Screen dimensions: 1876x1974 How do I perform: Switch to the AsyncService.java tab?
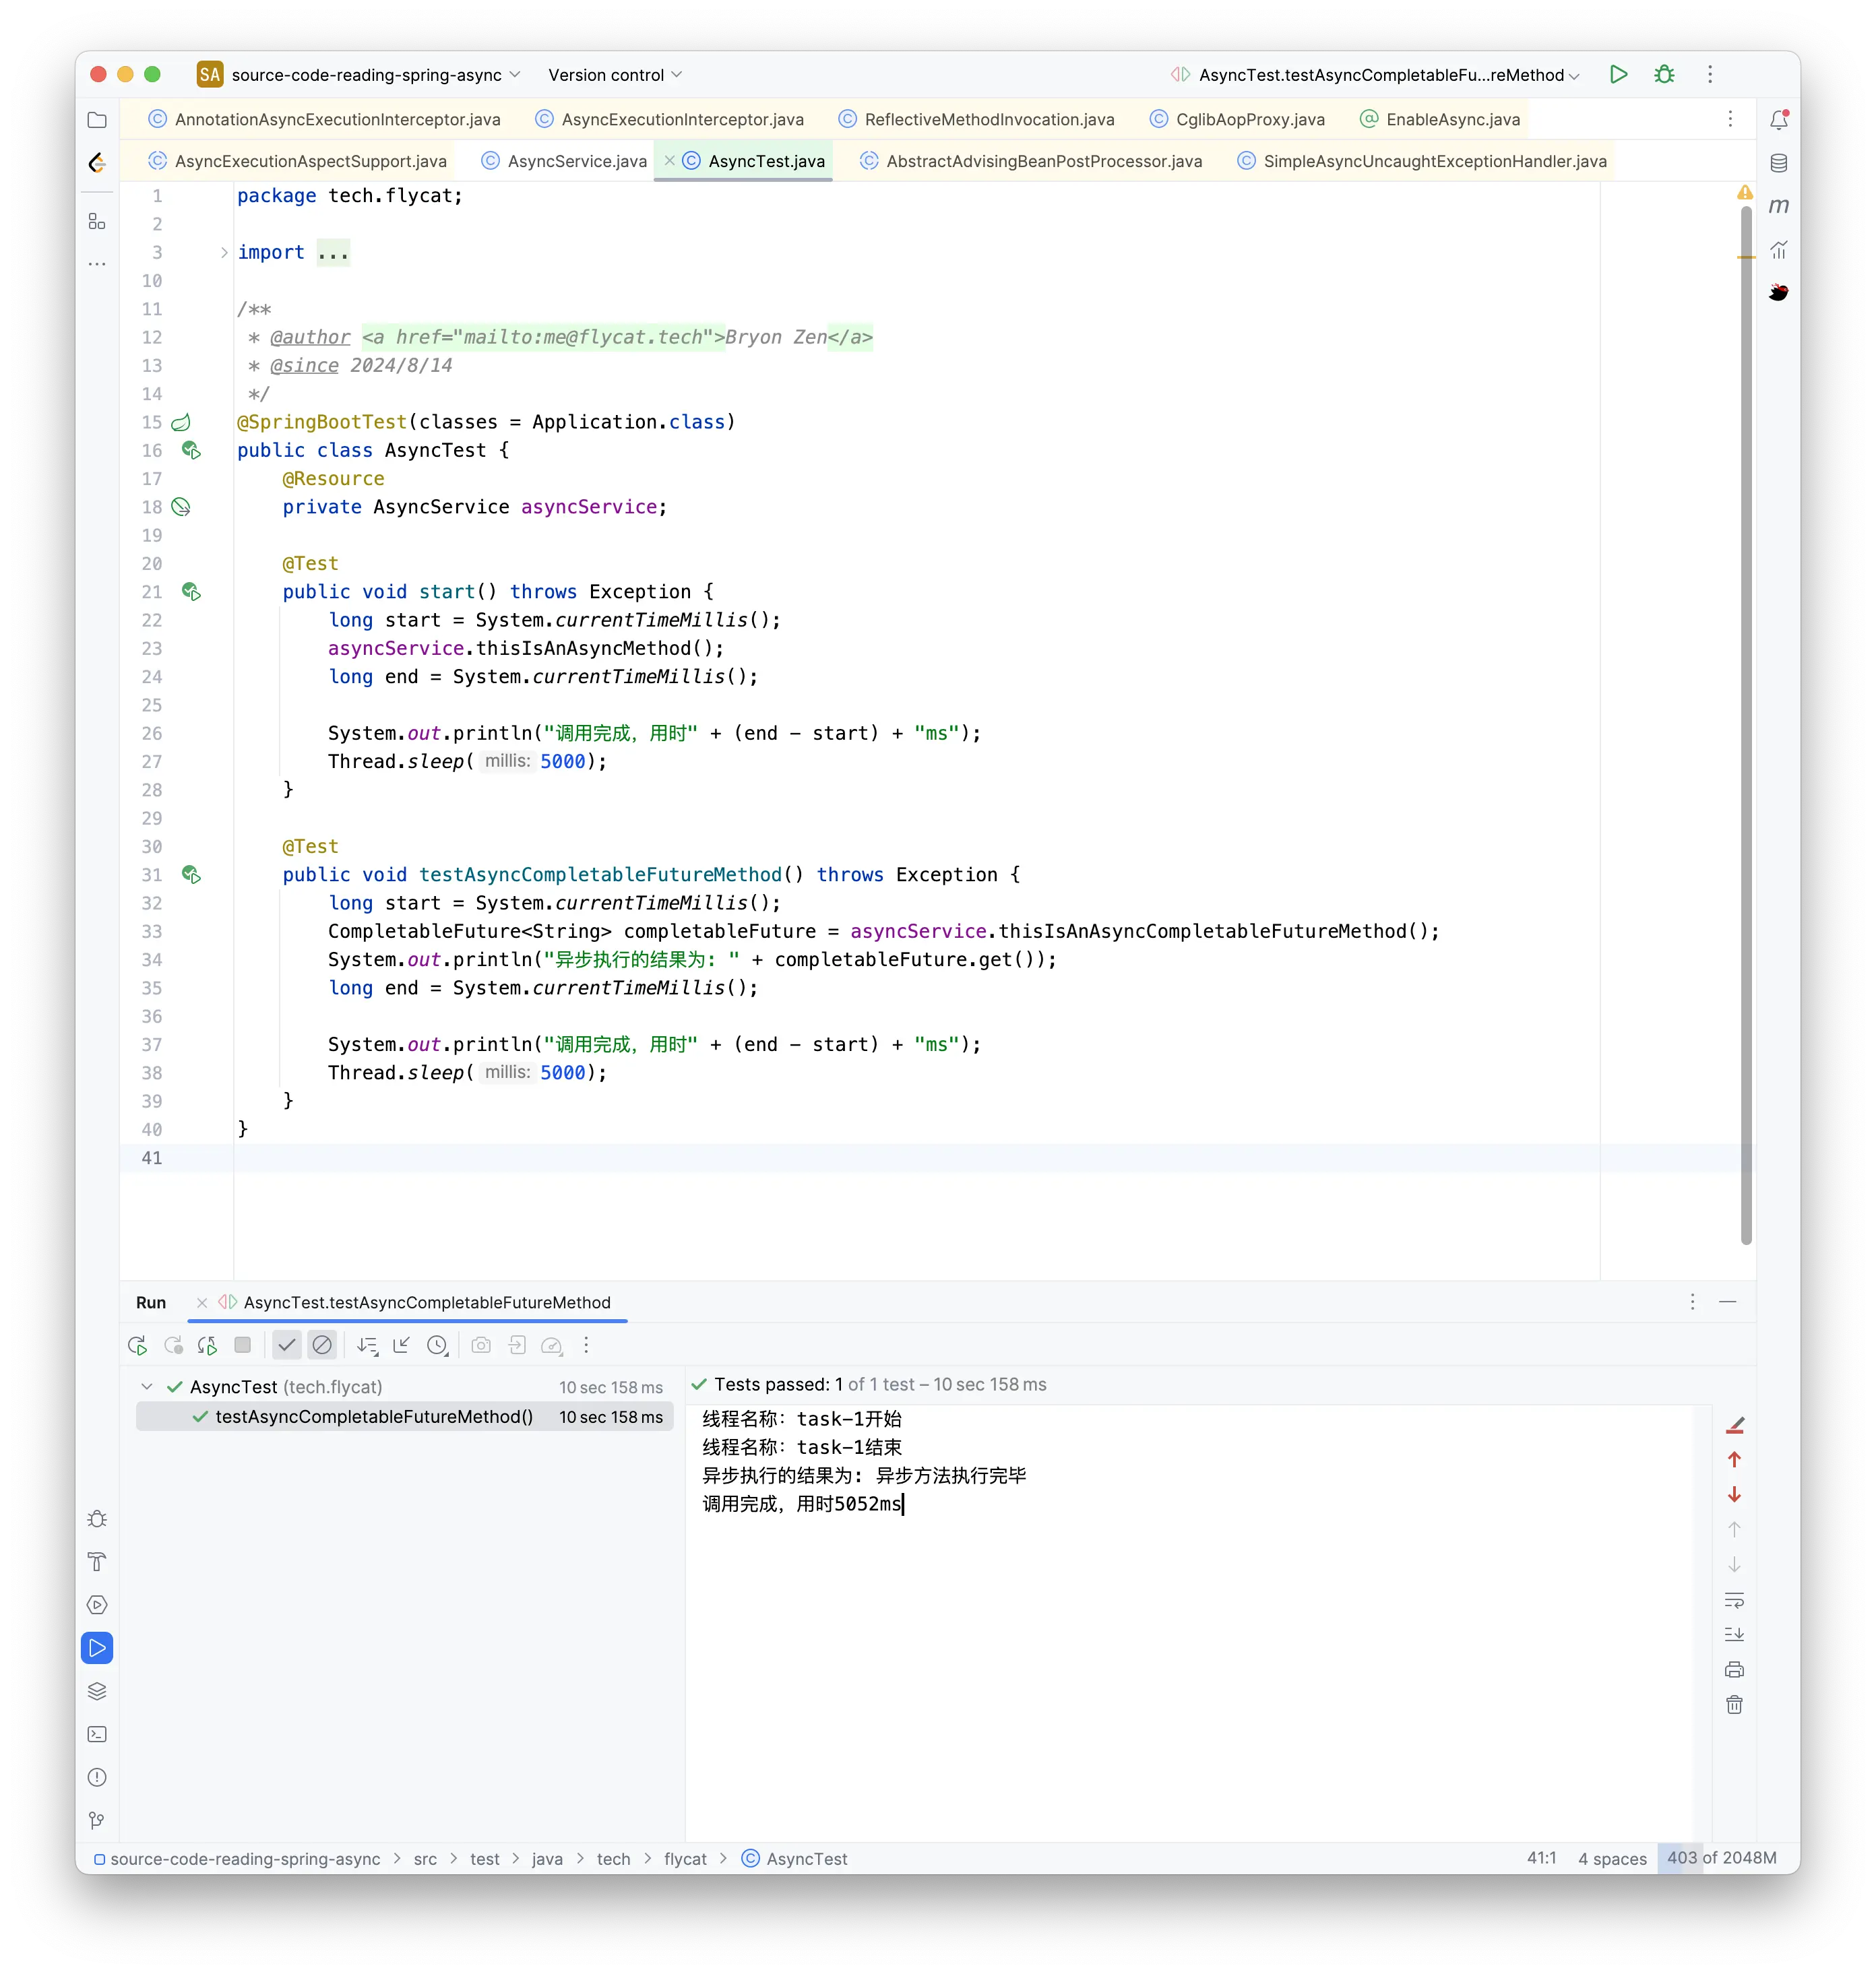point(565,161)
